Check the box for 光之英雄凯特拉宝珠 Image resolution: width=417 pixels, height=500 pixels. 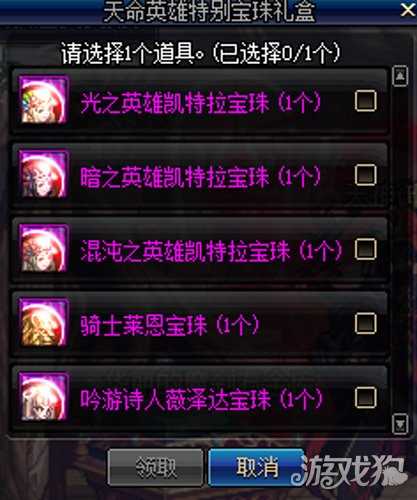365,100
